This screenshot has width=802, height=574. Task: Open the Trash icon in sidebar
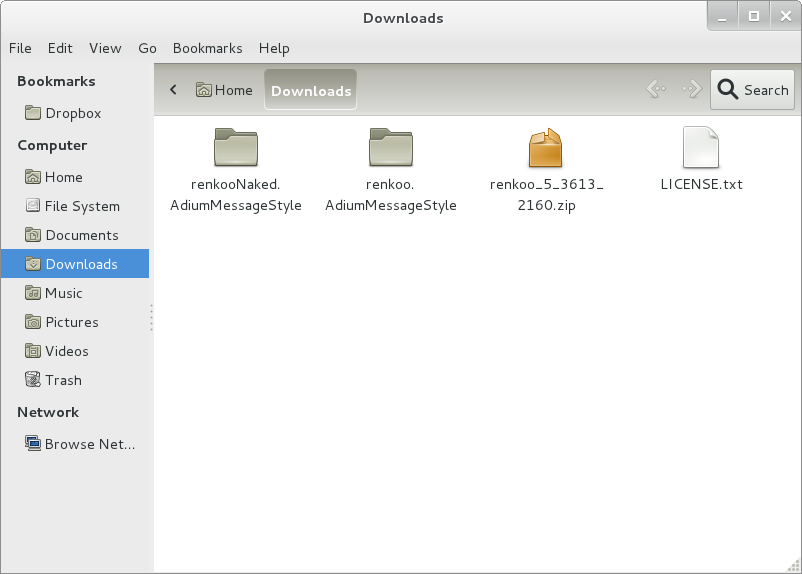[x=33, y=380]
